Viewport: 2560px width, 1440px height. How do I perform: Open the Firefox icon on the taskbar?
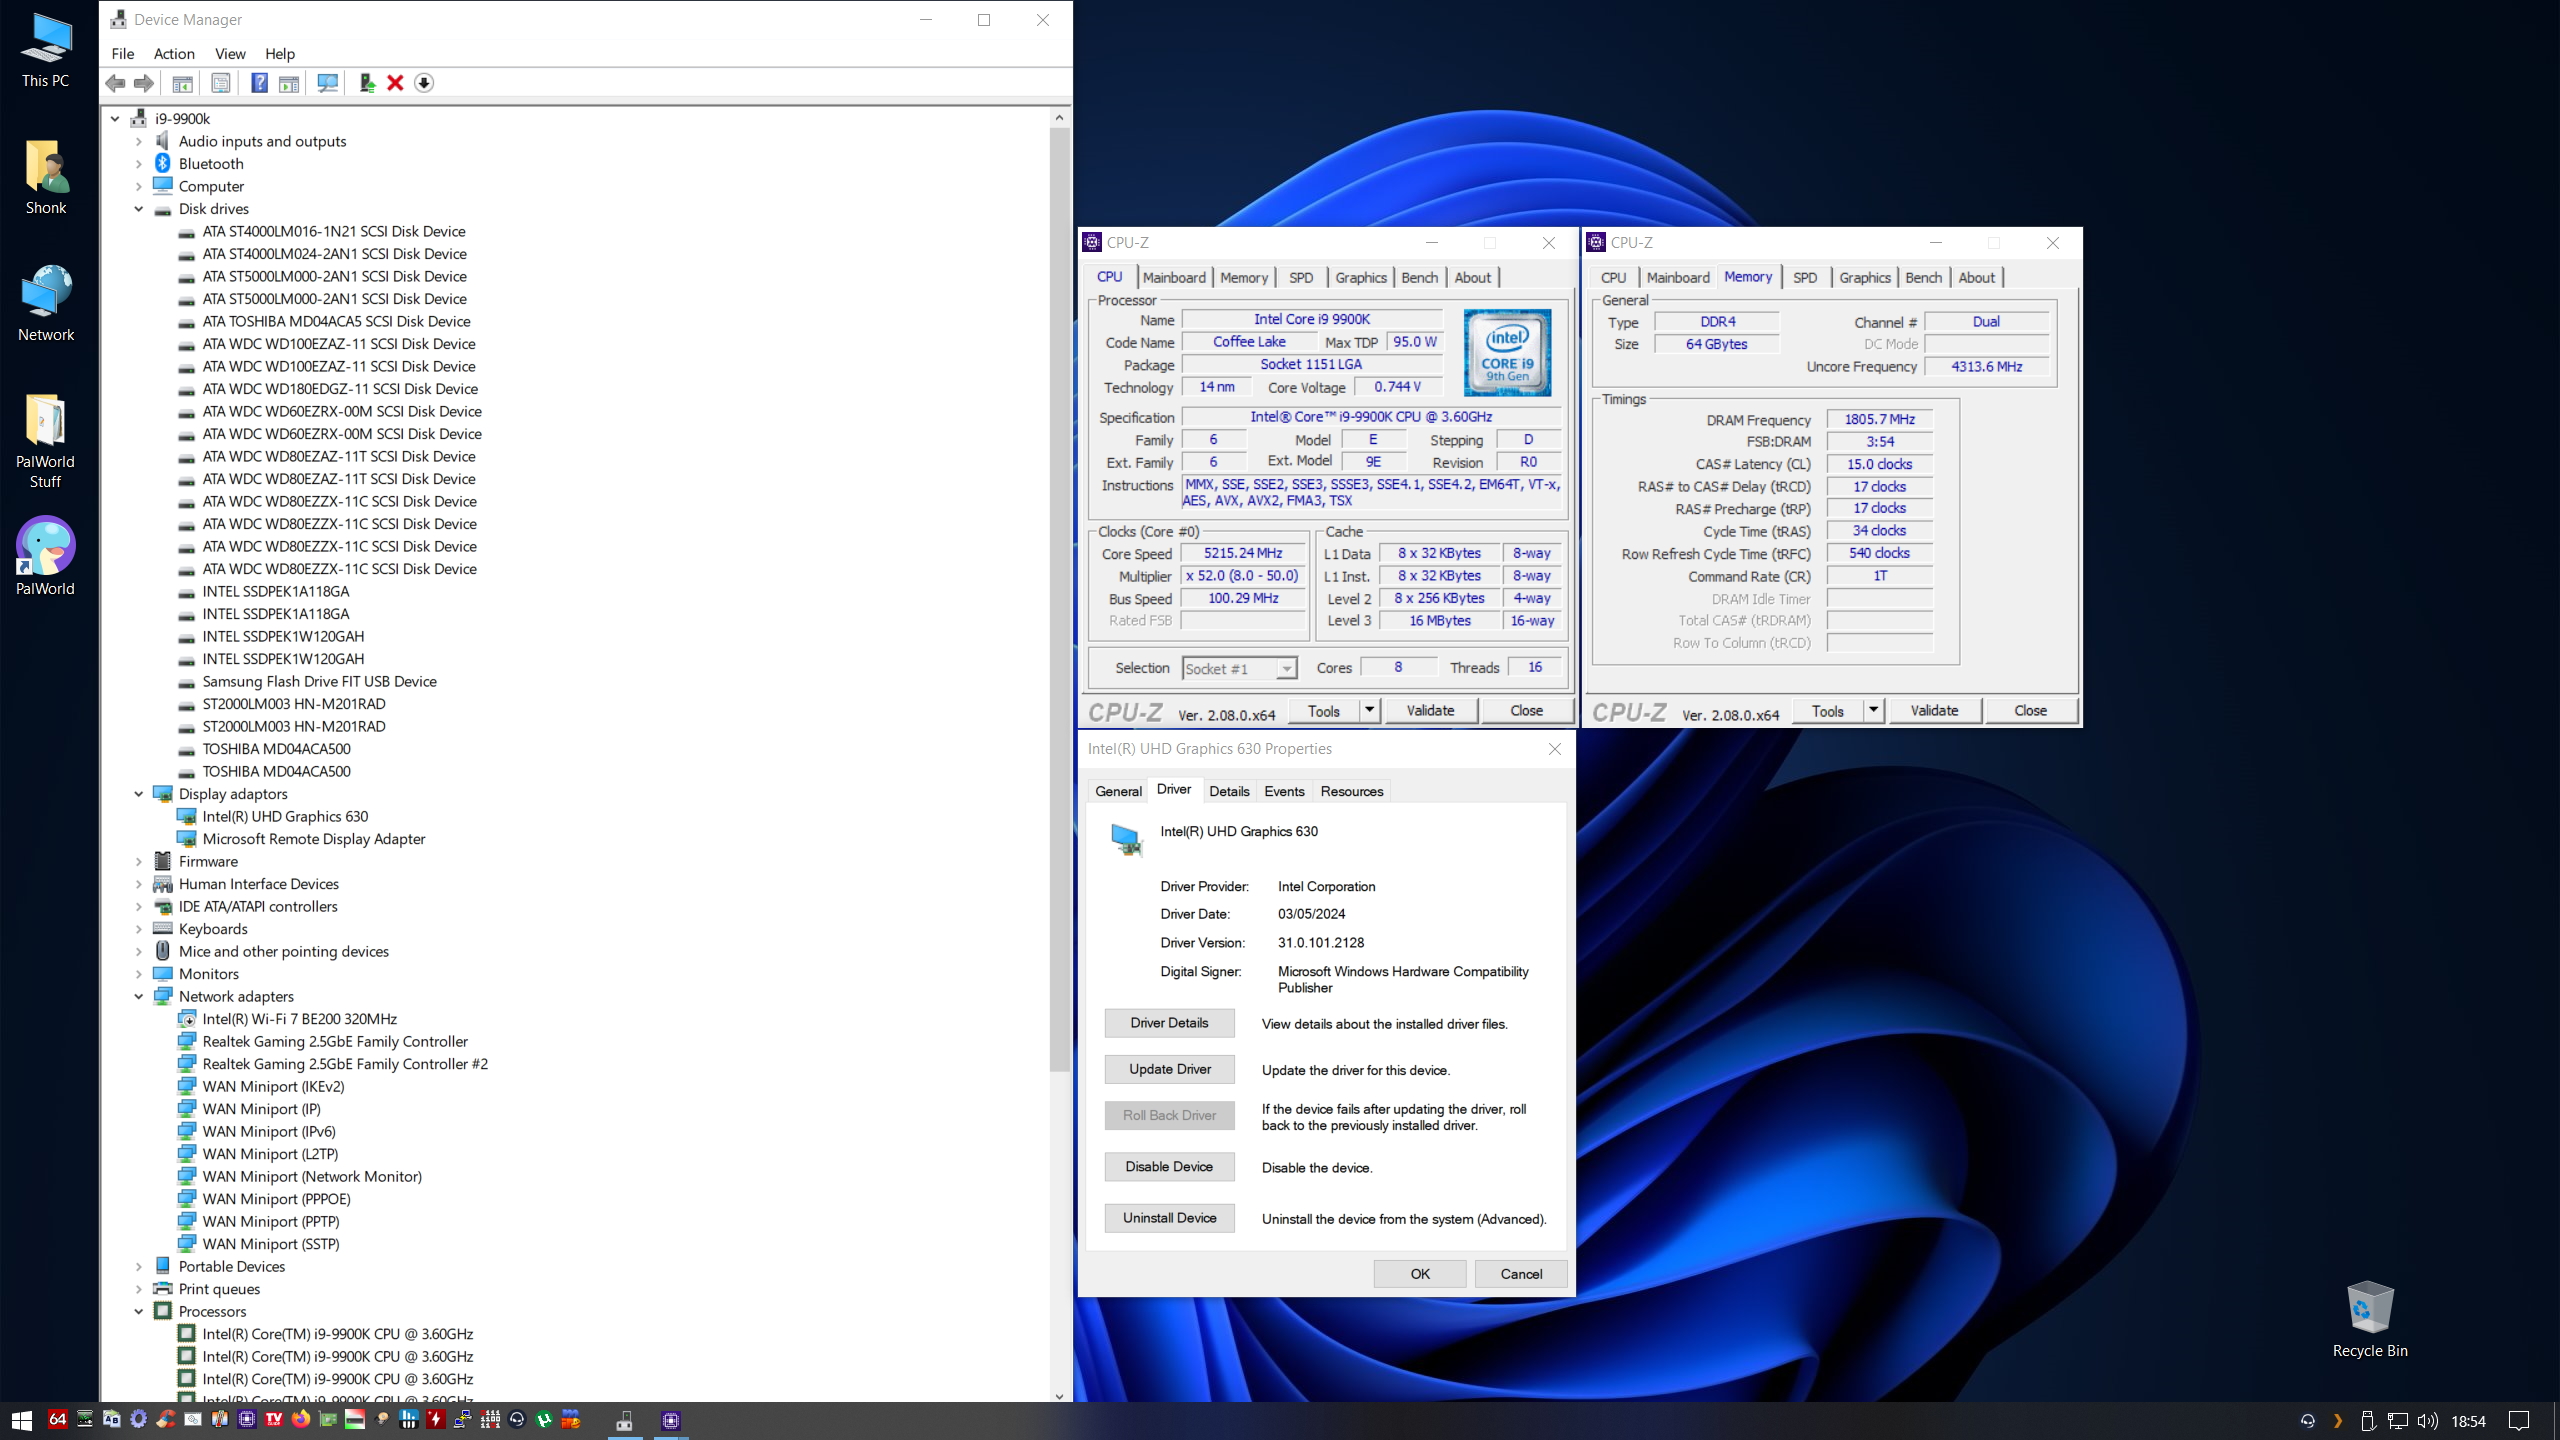301,1419
